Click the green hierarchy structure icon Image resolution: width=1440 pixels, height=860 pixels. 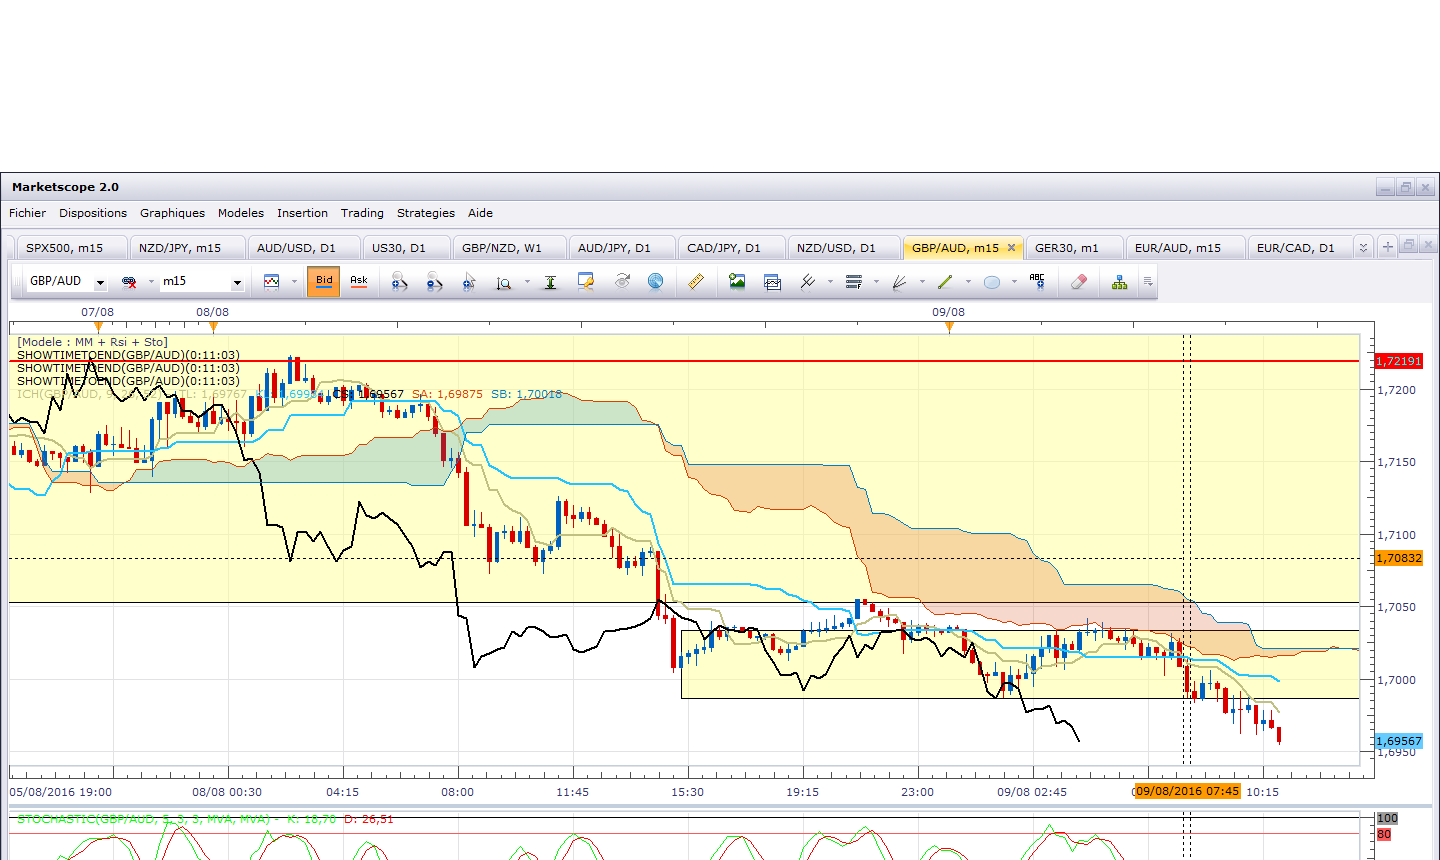point(1120,282)
